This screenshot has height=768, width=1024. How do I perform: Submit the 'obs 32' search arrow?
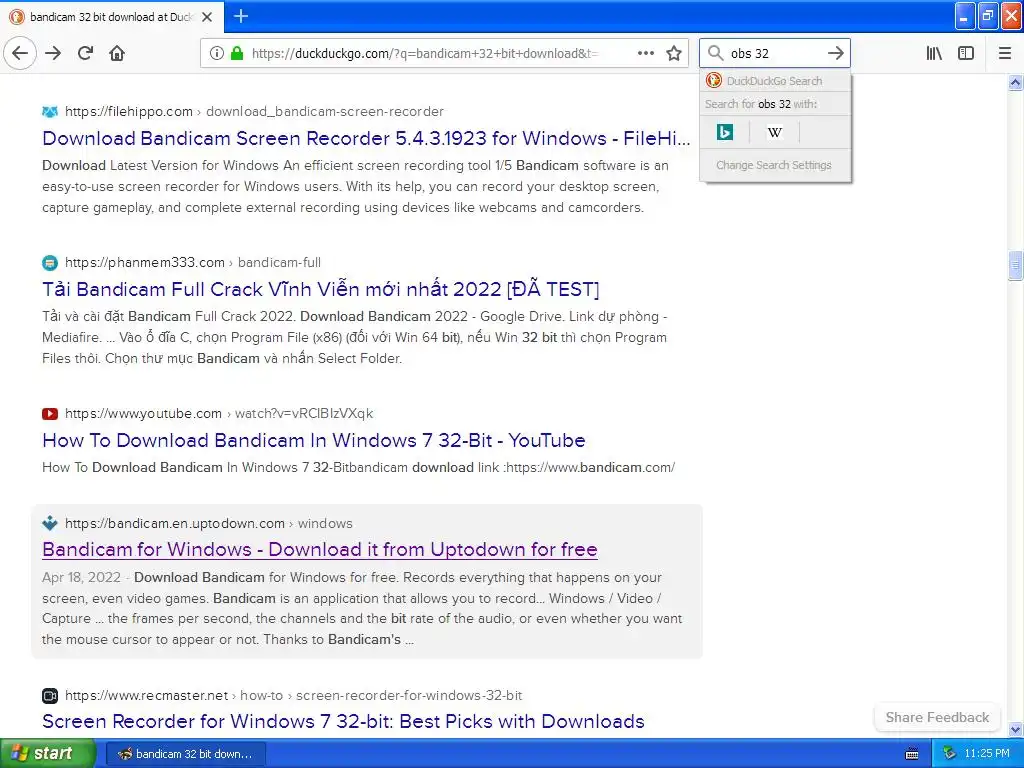pyautogui.click(x=835, y=53)
